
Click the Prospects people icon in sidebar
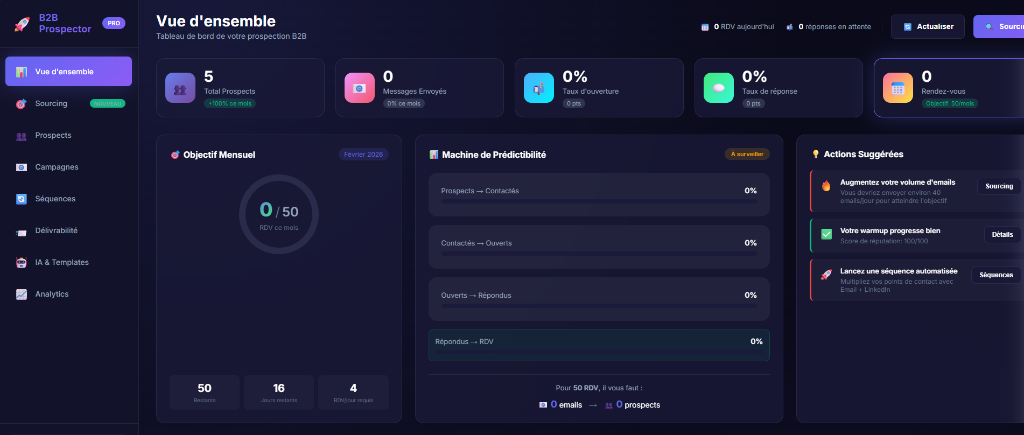21,136
